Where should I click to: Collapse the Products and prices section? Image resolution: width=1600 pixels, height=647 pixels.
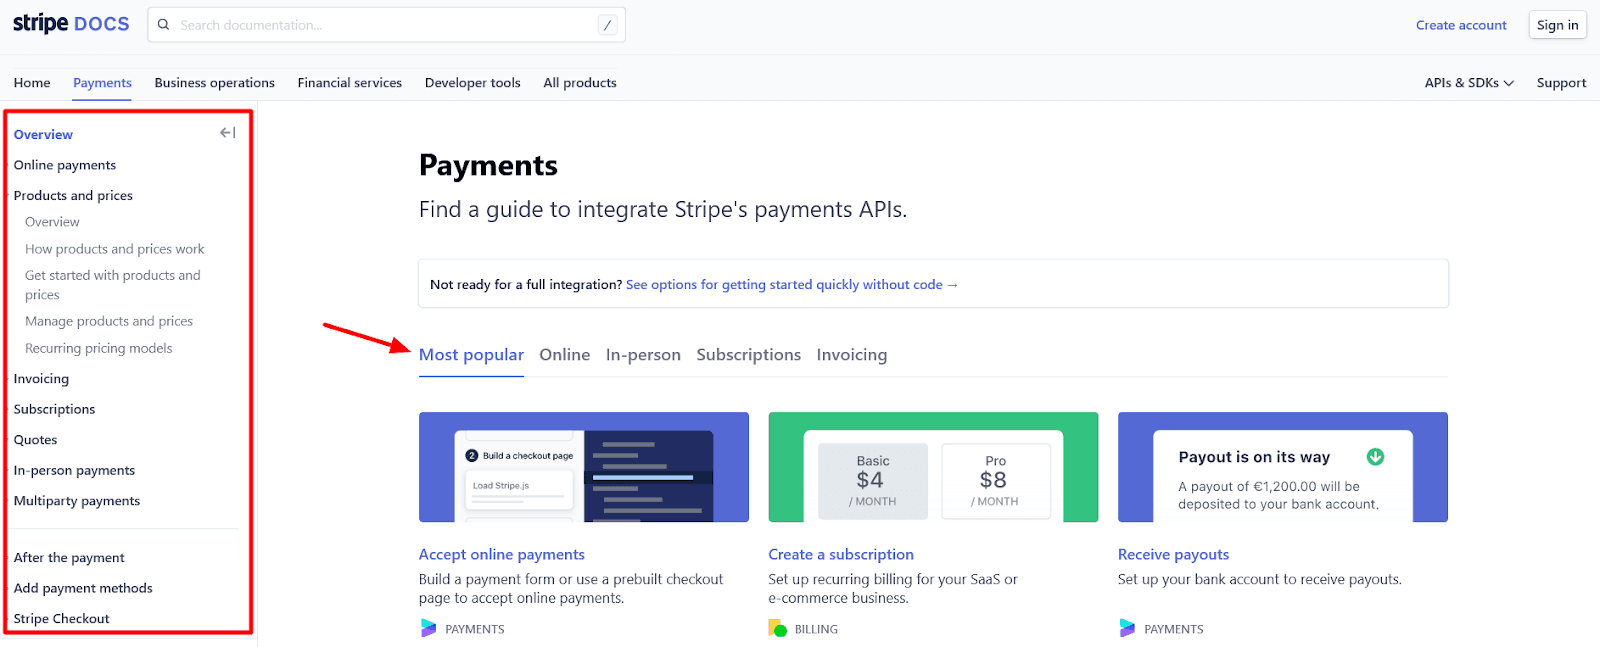tap(73, 196)
